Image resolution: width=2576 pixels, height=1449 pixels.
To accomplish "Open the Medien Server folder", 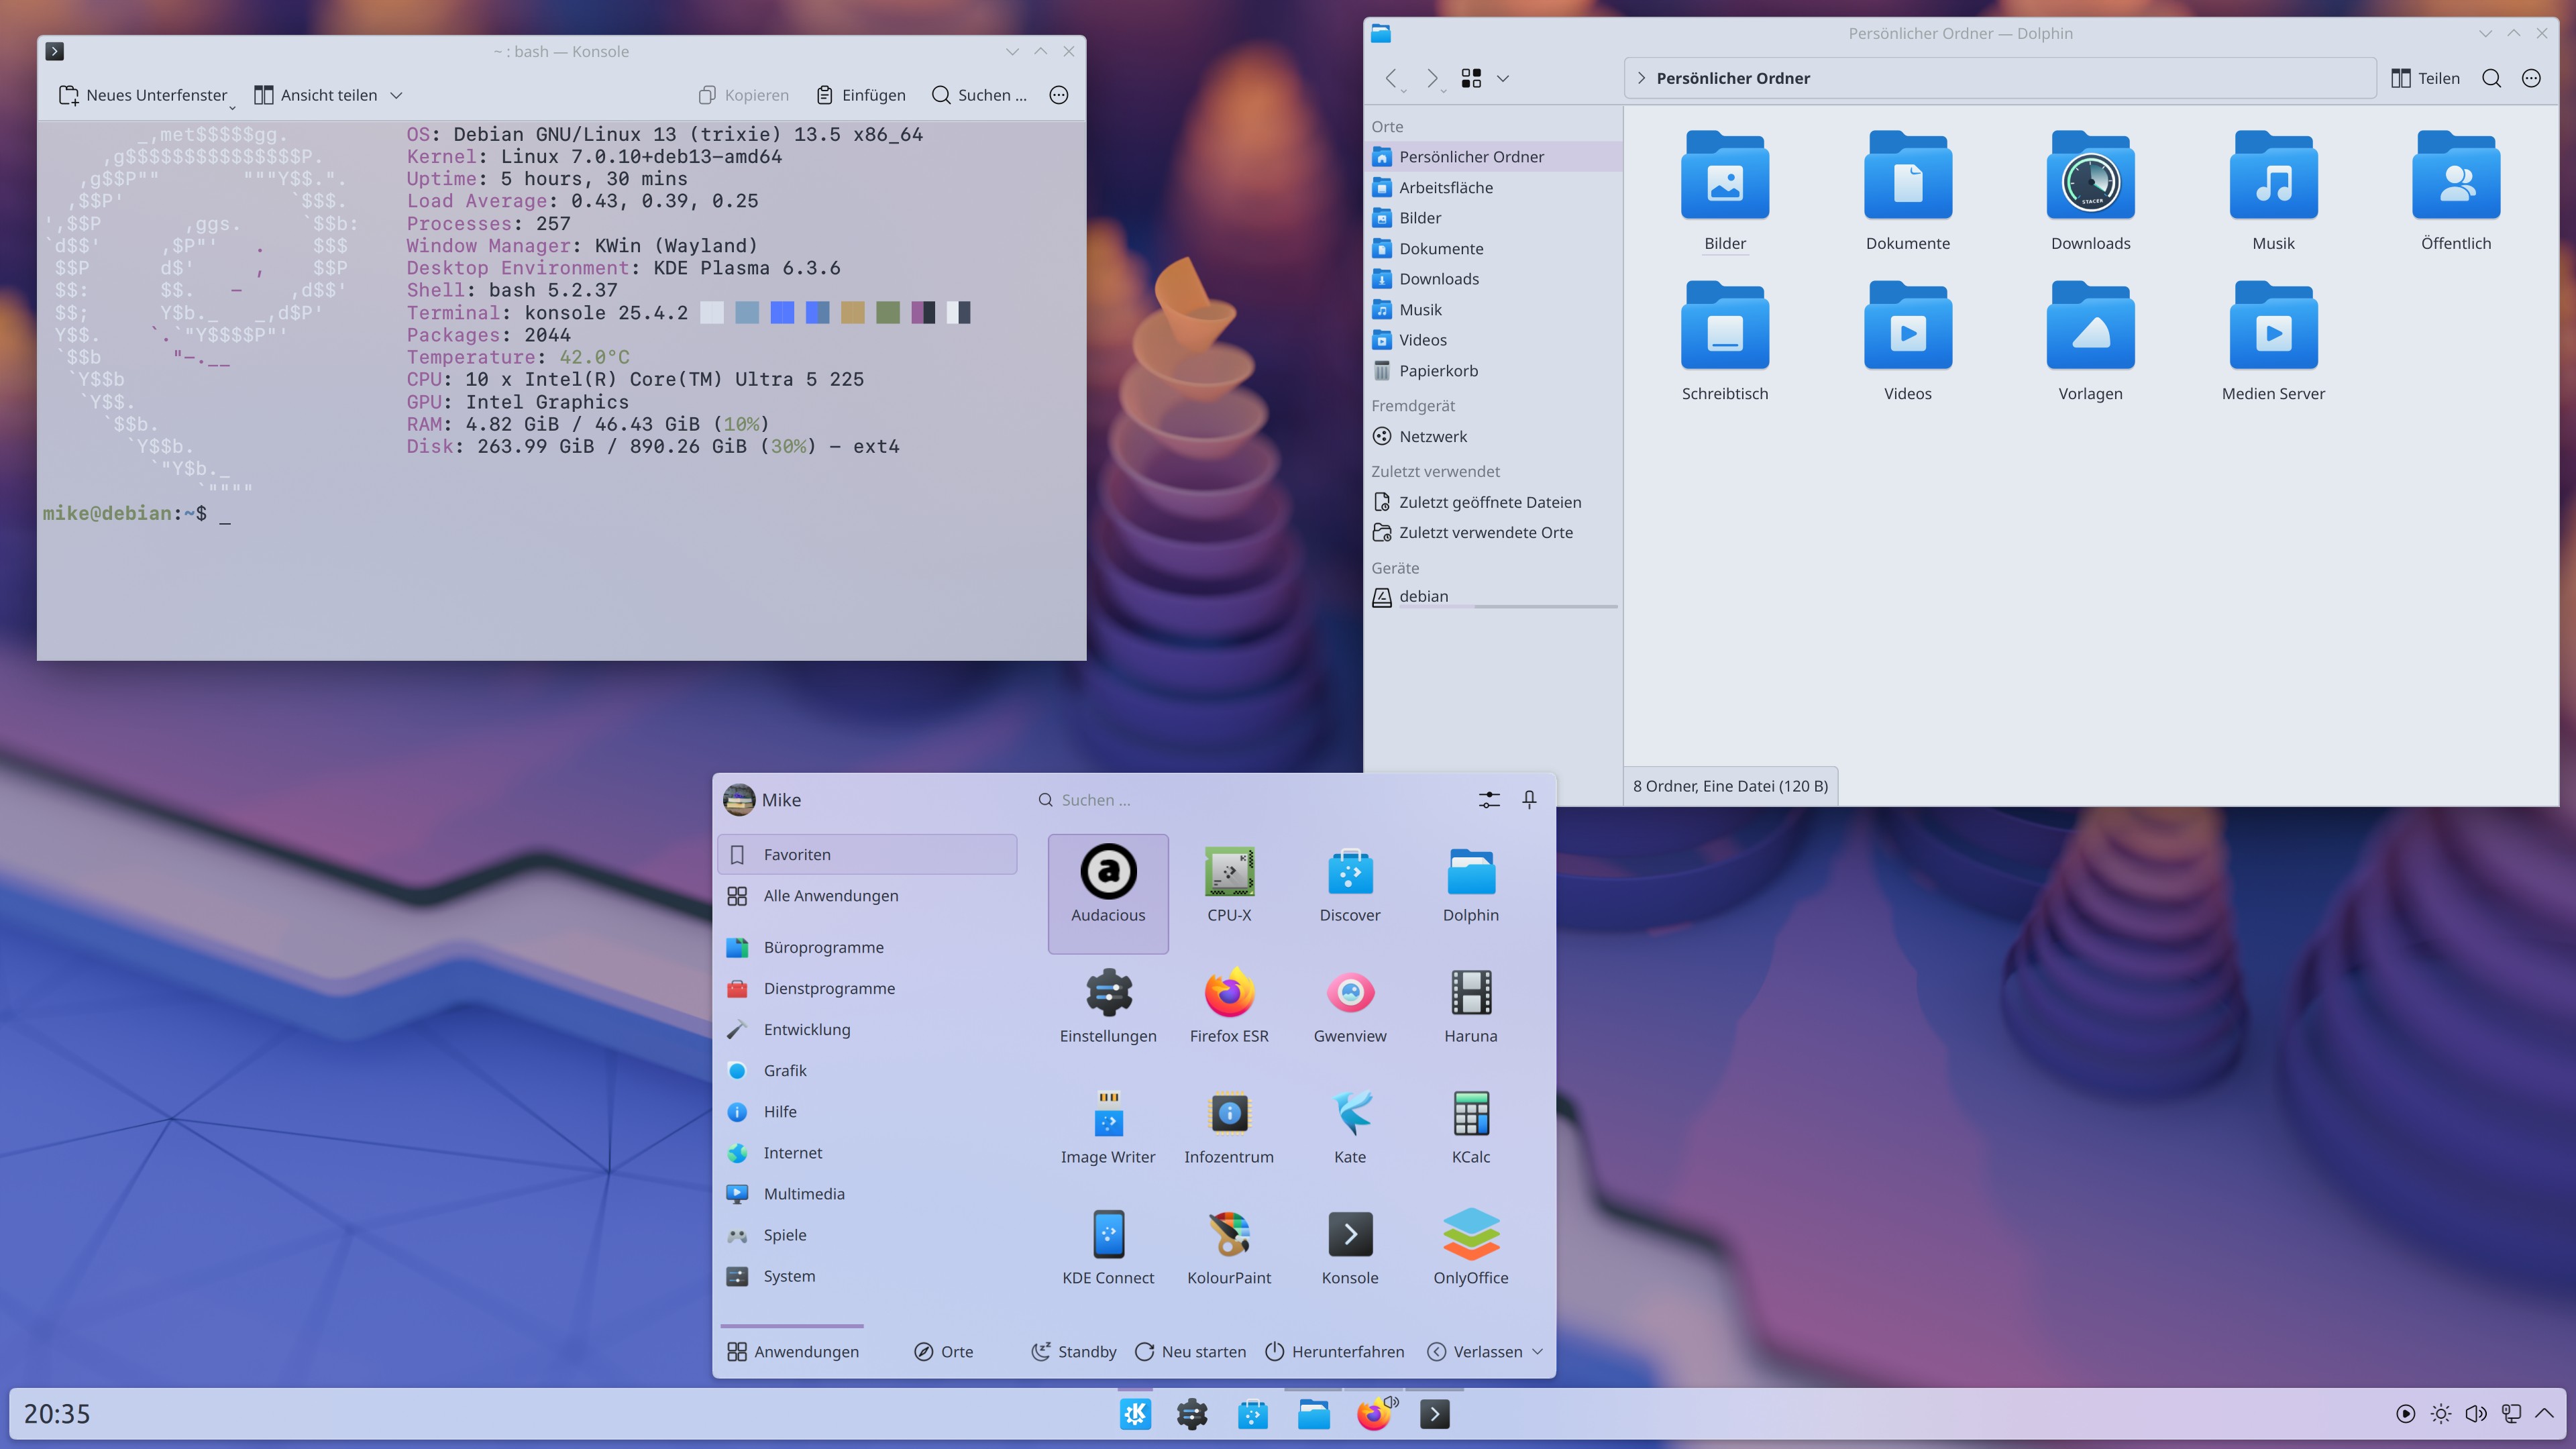I will click(2273, 341).
